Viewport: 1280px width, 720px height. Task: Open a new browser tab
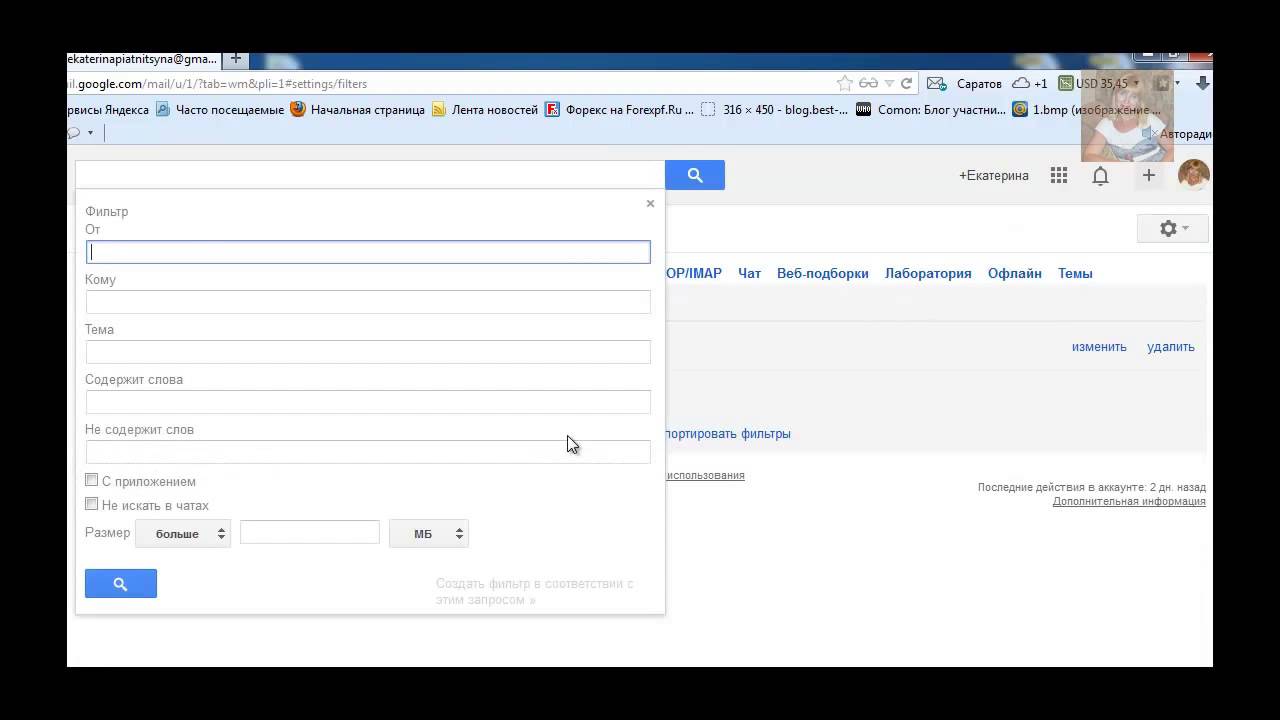[236, 59]
